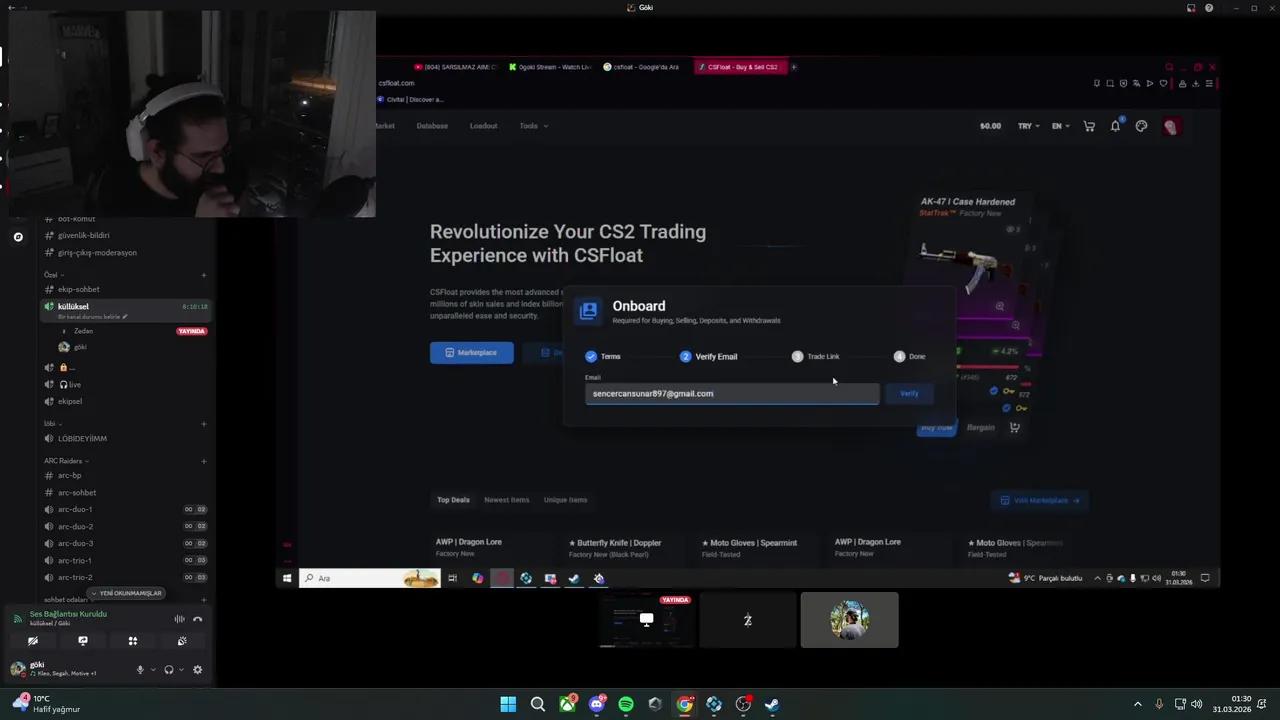Open the CSFloat Loadout menu
Viewport: 1280px width, 720px height.
coord(483,126)
